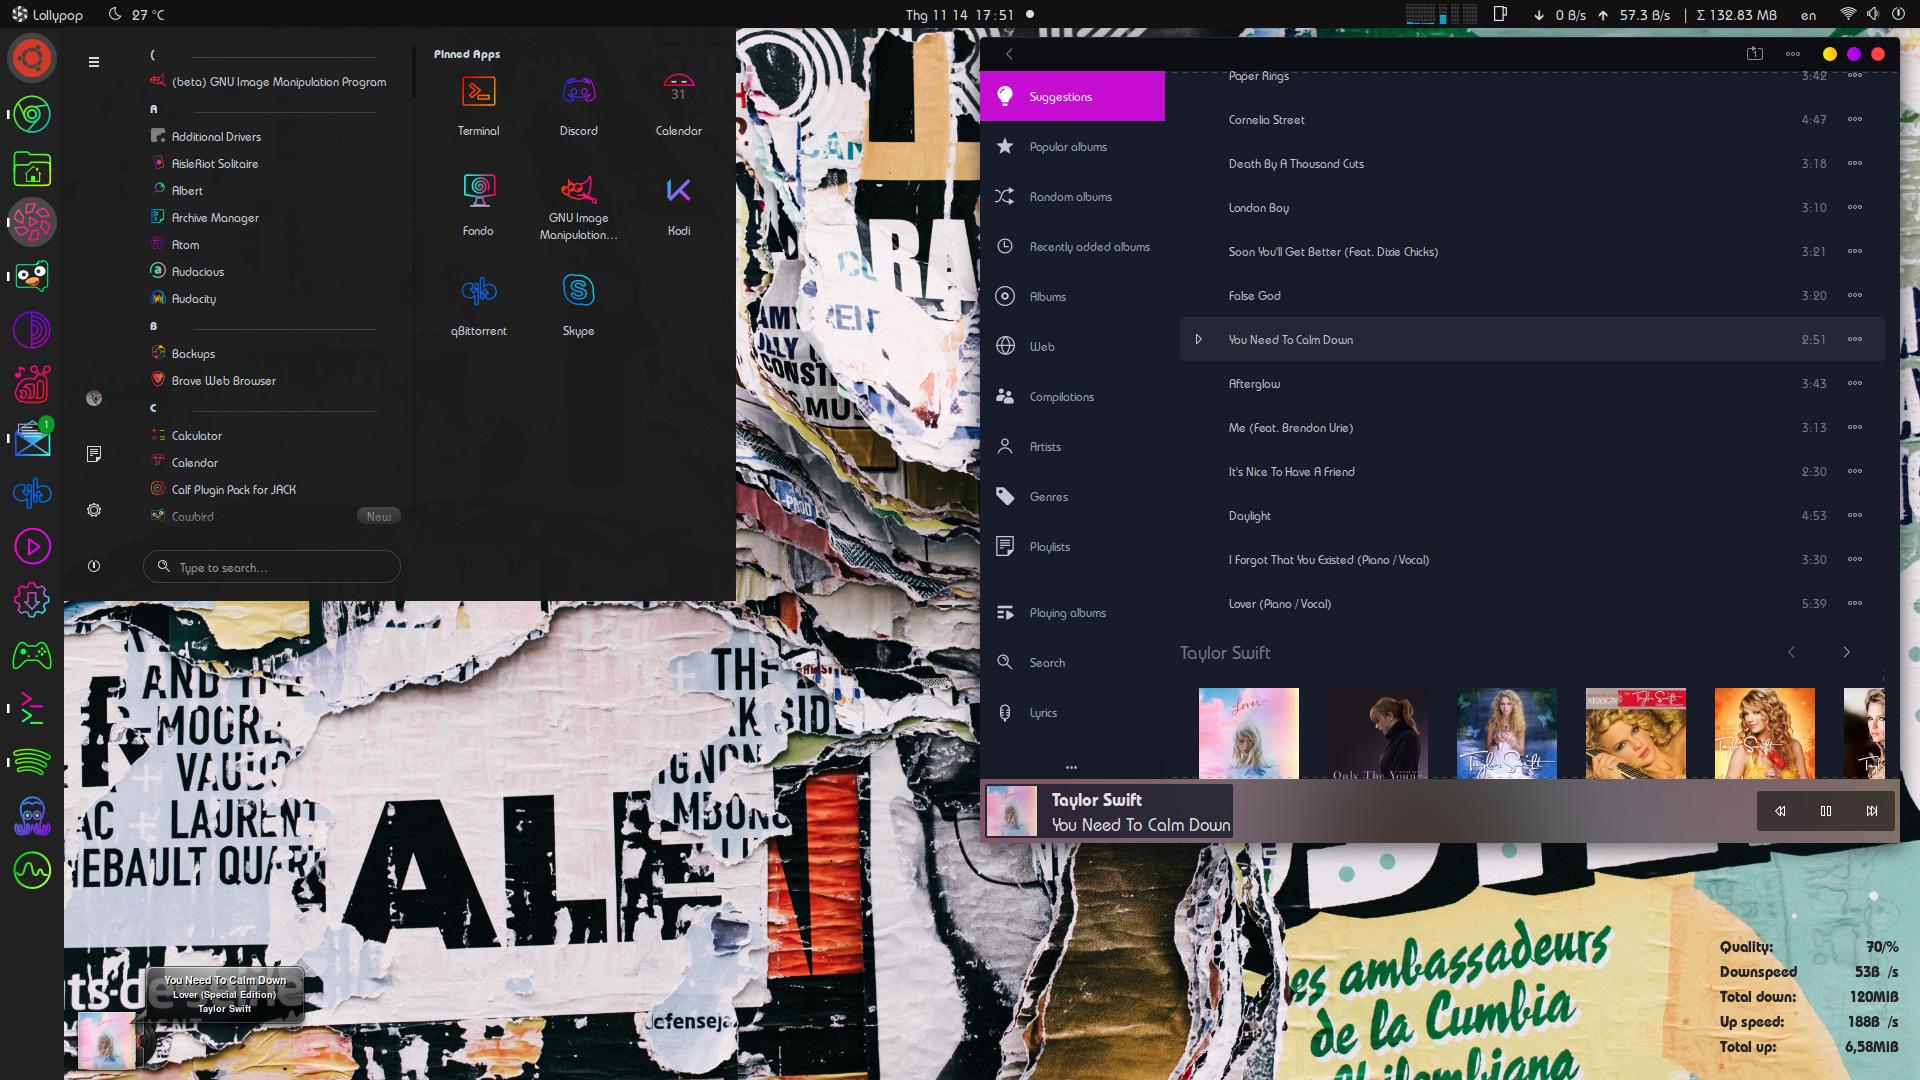The image size is (1920, 1080).
Task: Open options menu for False God
Action: click(x=1855, y=296)
